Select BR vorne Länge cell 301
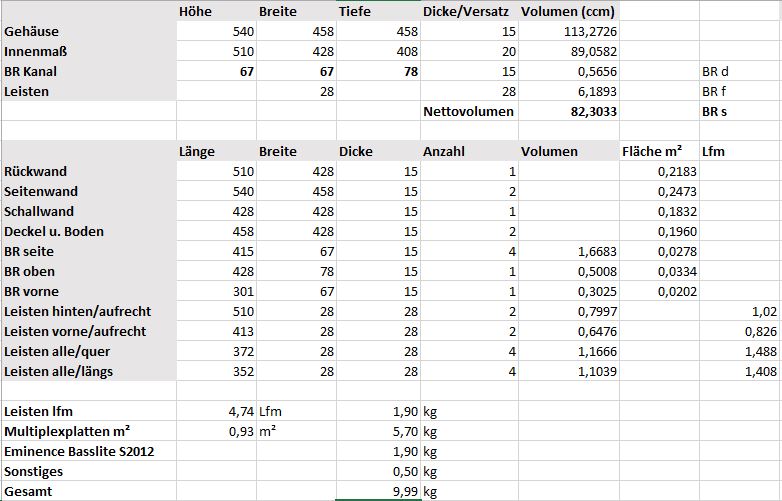The width and height of the screenshot is (782, 501). (216, 291)
